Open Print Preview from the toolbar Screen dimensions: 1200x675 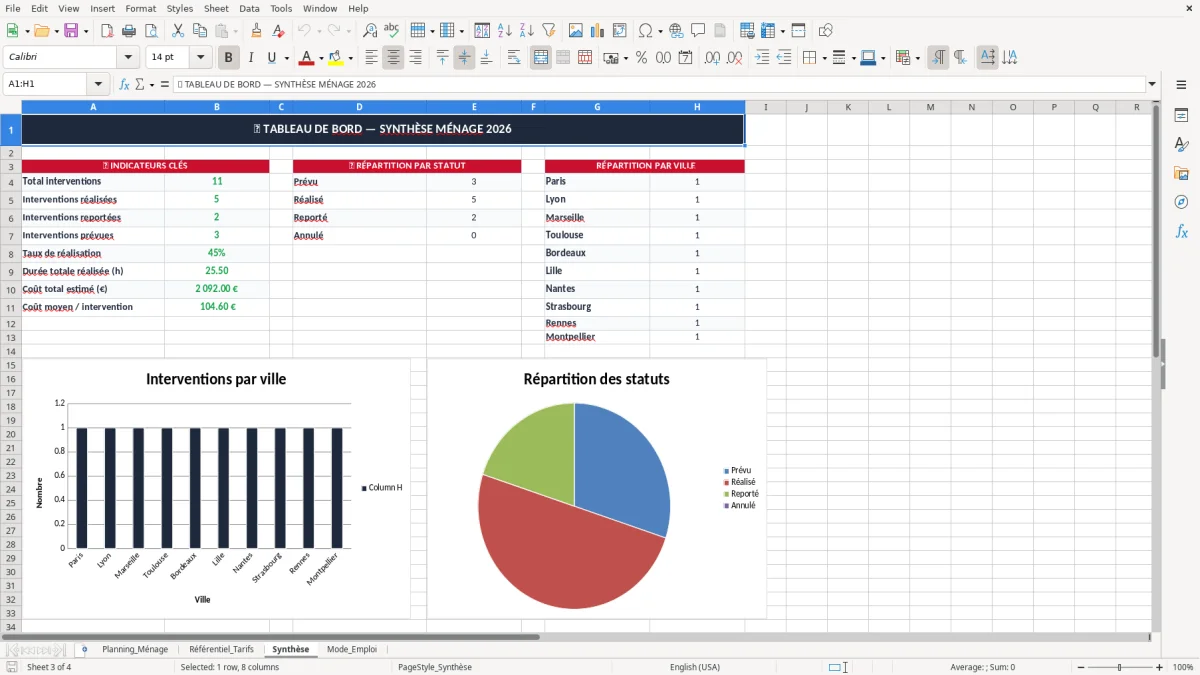(151, 31)
